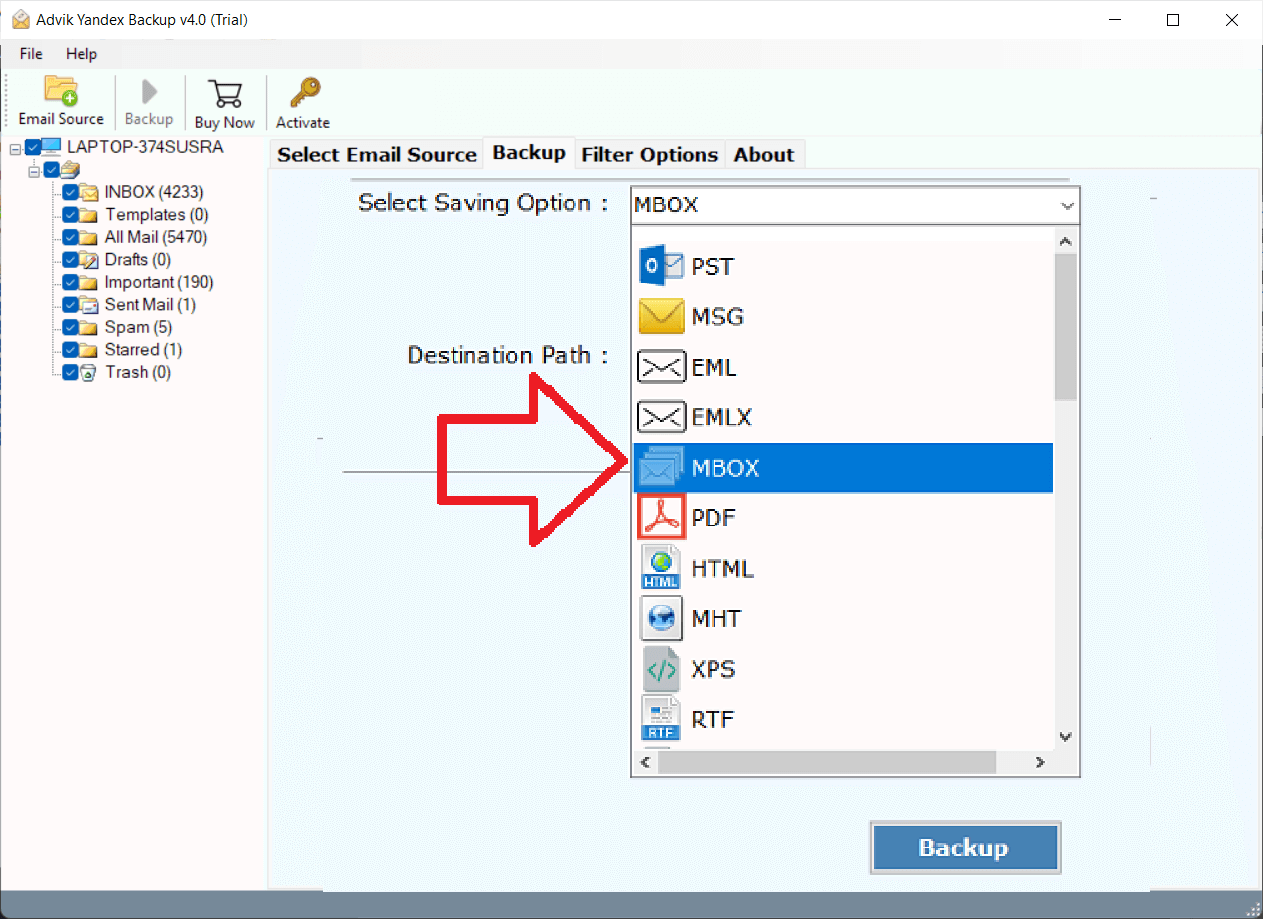
Task: Uncheck the Templates (0) checkbox
Action: [70, 215]
